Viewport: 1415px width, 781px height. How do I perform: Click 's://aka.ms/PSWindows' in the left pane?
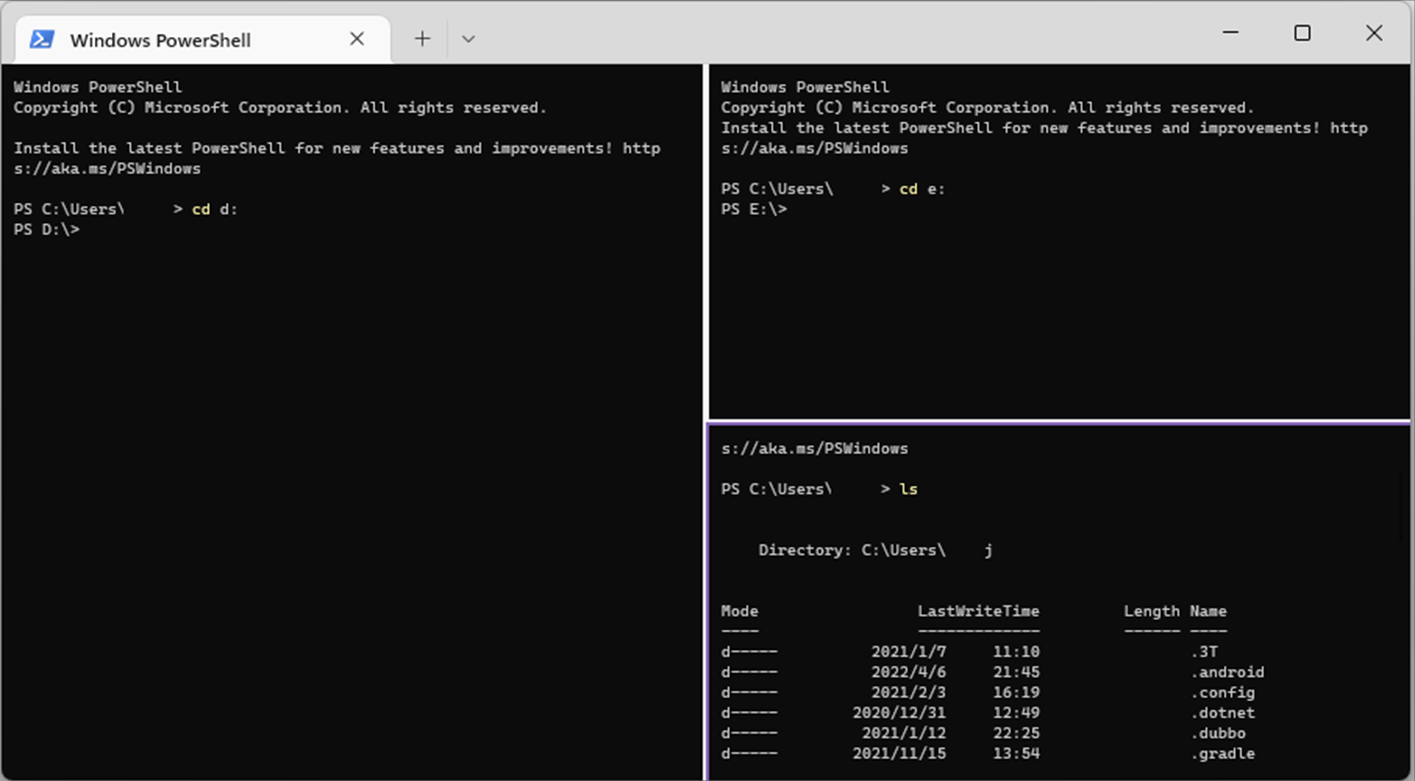pos(107,168)
